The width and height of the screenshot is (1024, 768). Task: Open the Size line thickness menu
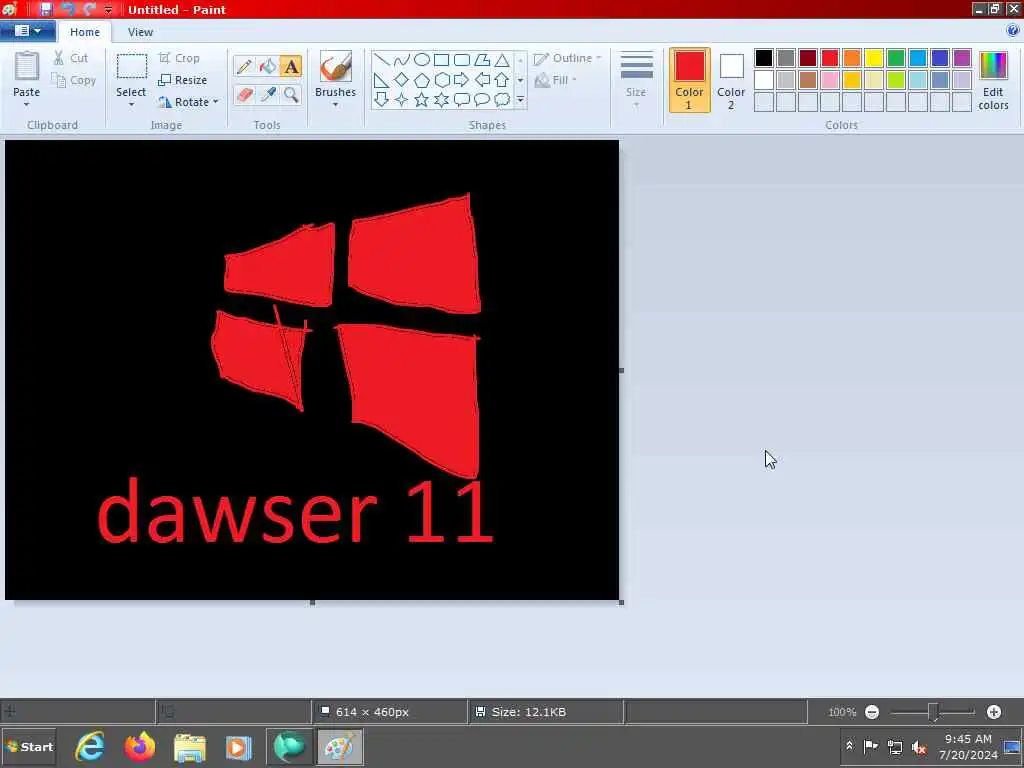tap(636, 80)
